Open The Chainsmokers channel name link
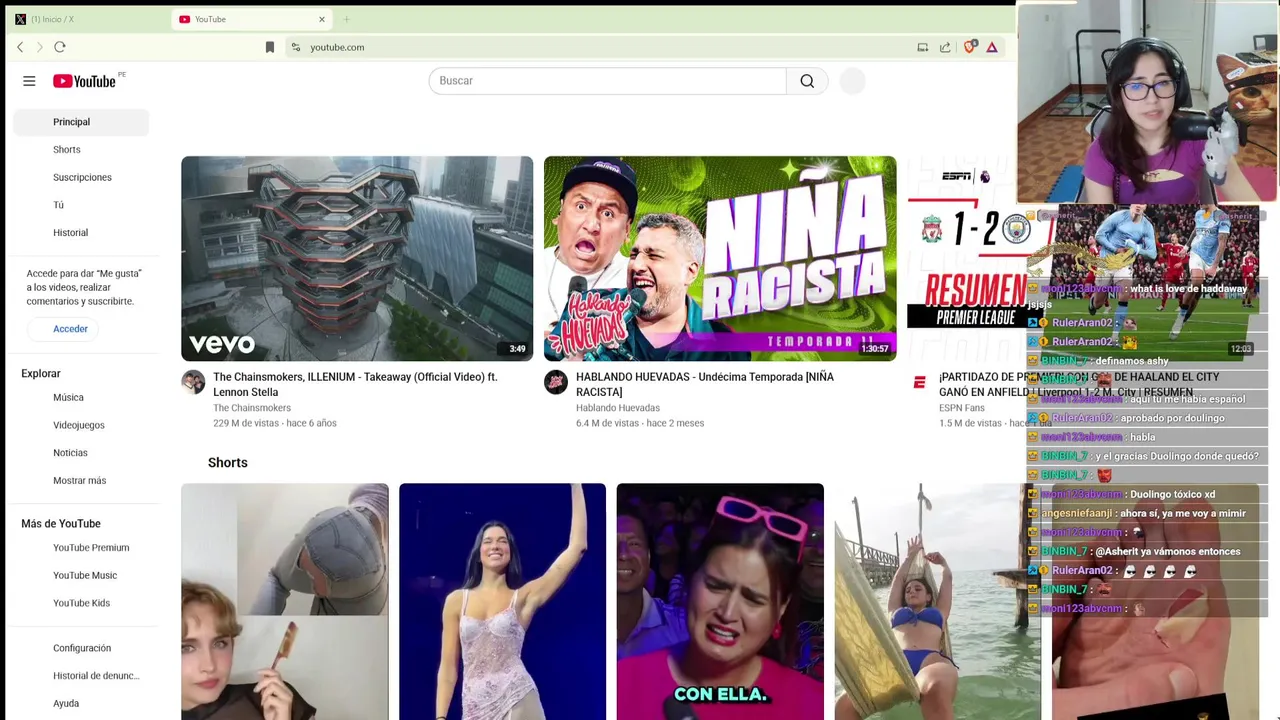Image resolution: width=1280 pixels, height=720 pixels. point(252,408)
